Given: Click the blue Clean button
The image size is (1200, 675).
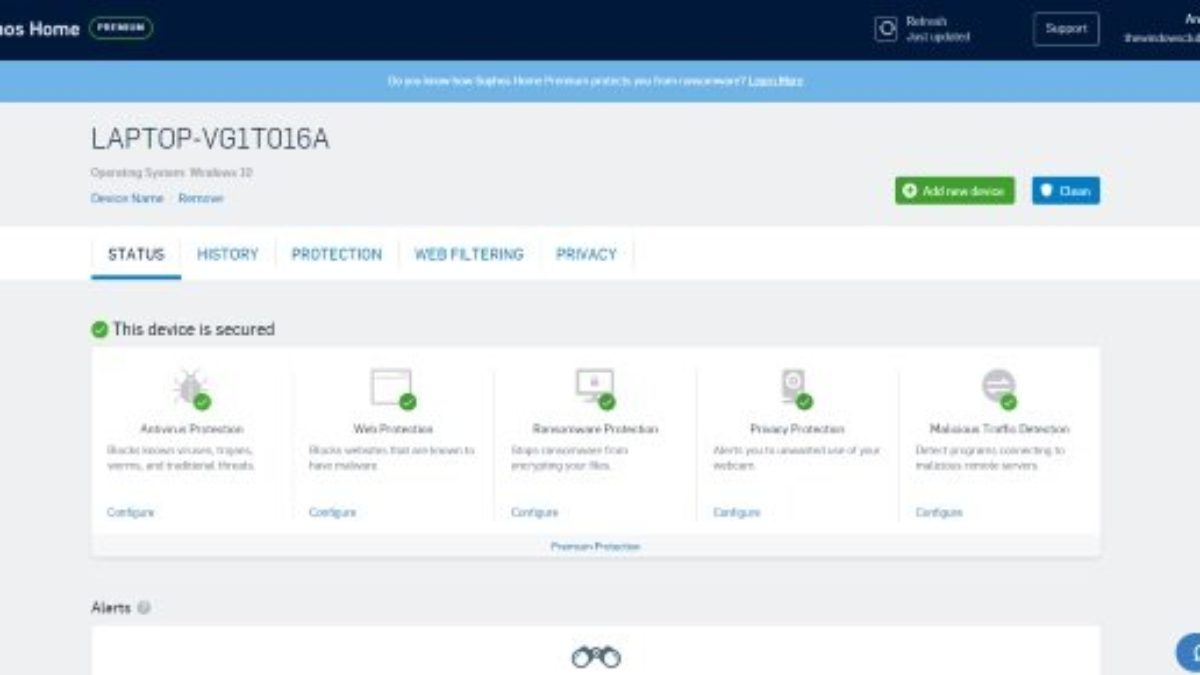Looking at the screenshot, I should pyautogui.click(x=1066, y=190).
